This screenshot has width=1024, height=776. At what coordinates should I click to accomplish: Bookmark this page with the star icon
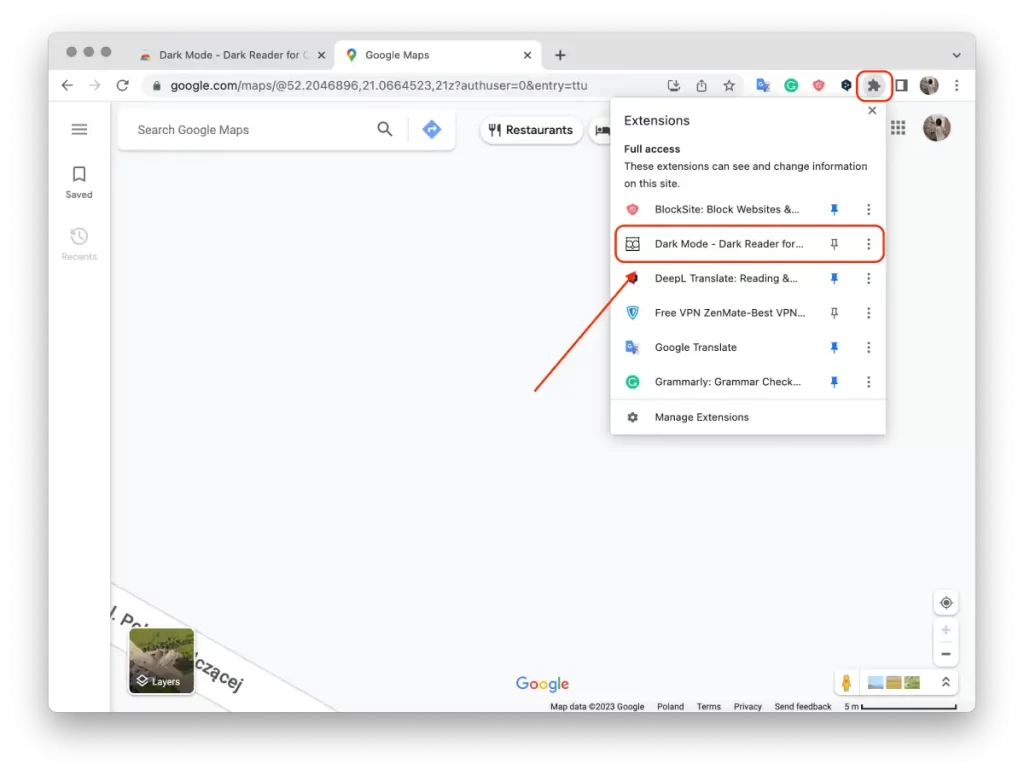pyautogui.click(x=729, y=86)
